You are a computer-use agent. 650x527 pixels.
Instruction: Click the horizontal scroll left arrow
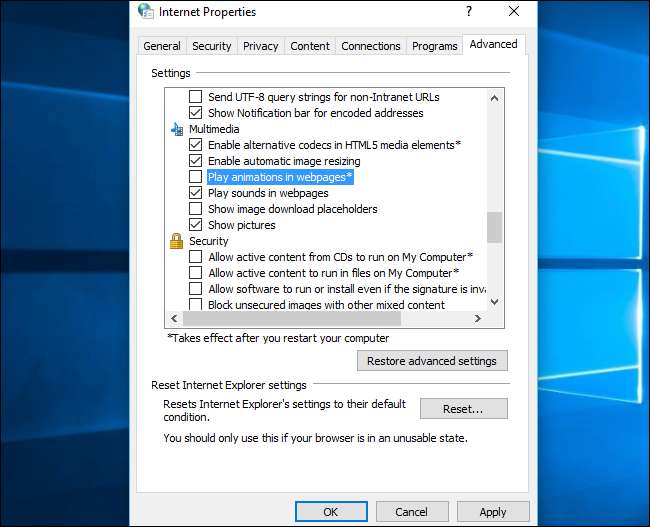174,318
